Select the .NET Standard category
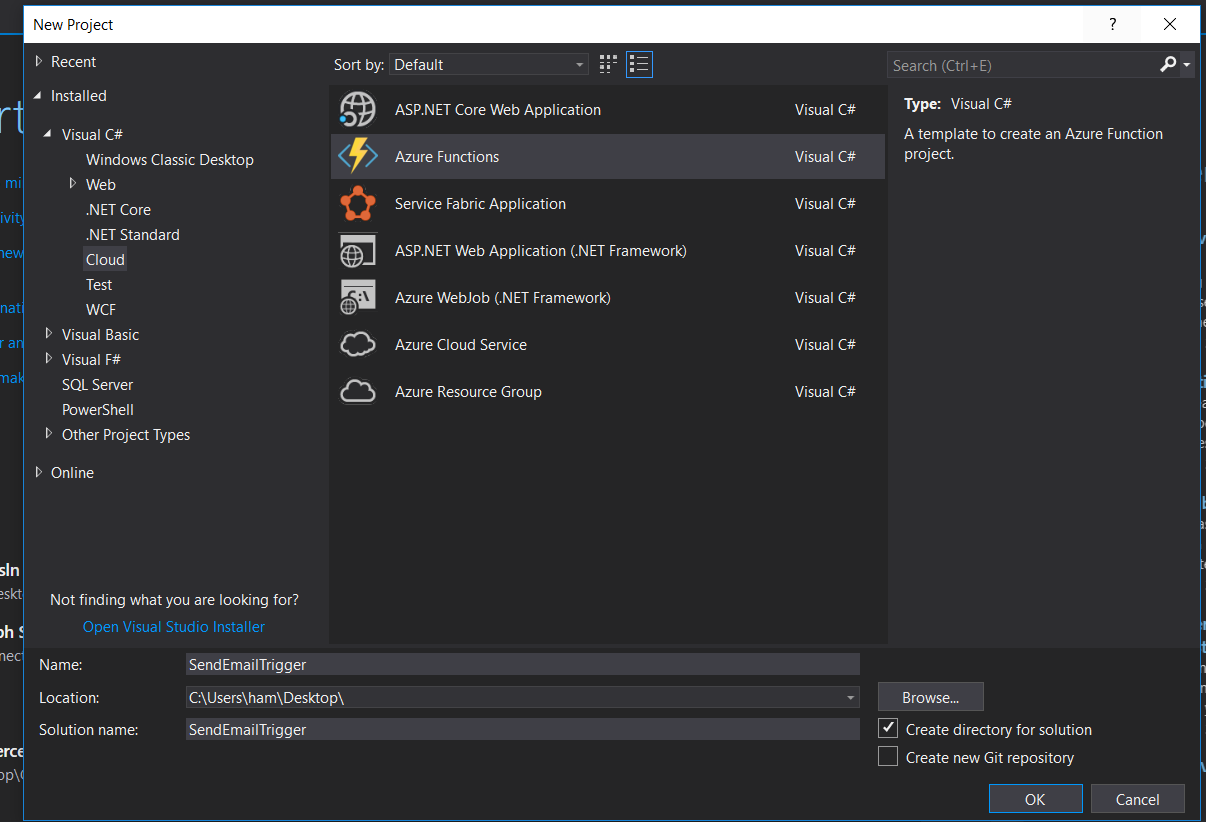This screenshot has width=1206, height=822. click(x=133, y=235)
